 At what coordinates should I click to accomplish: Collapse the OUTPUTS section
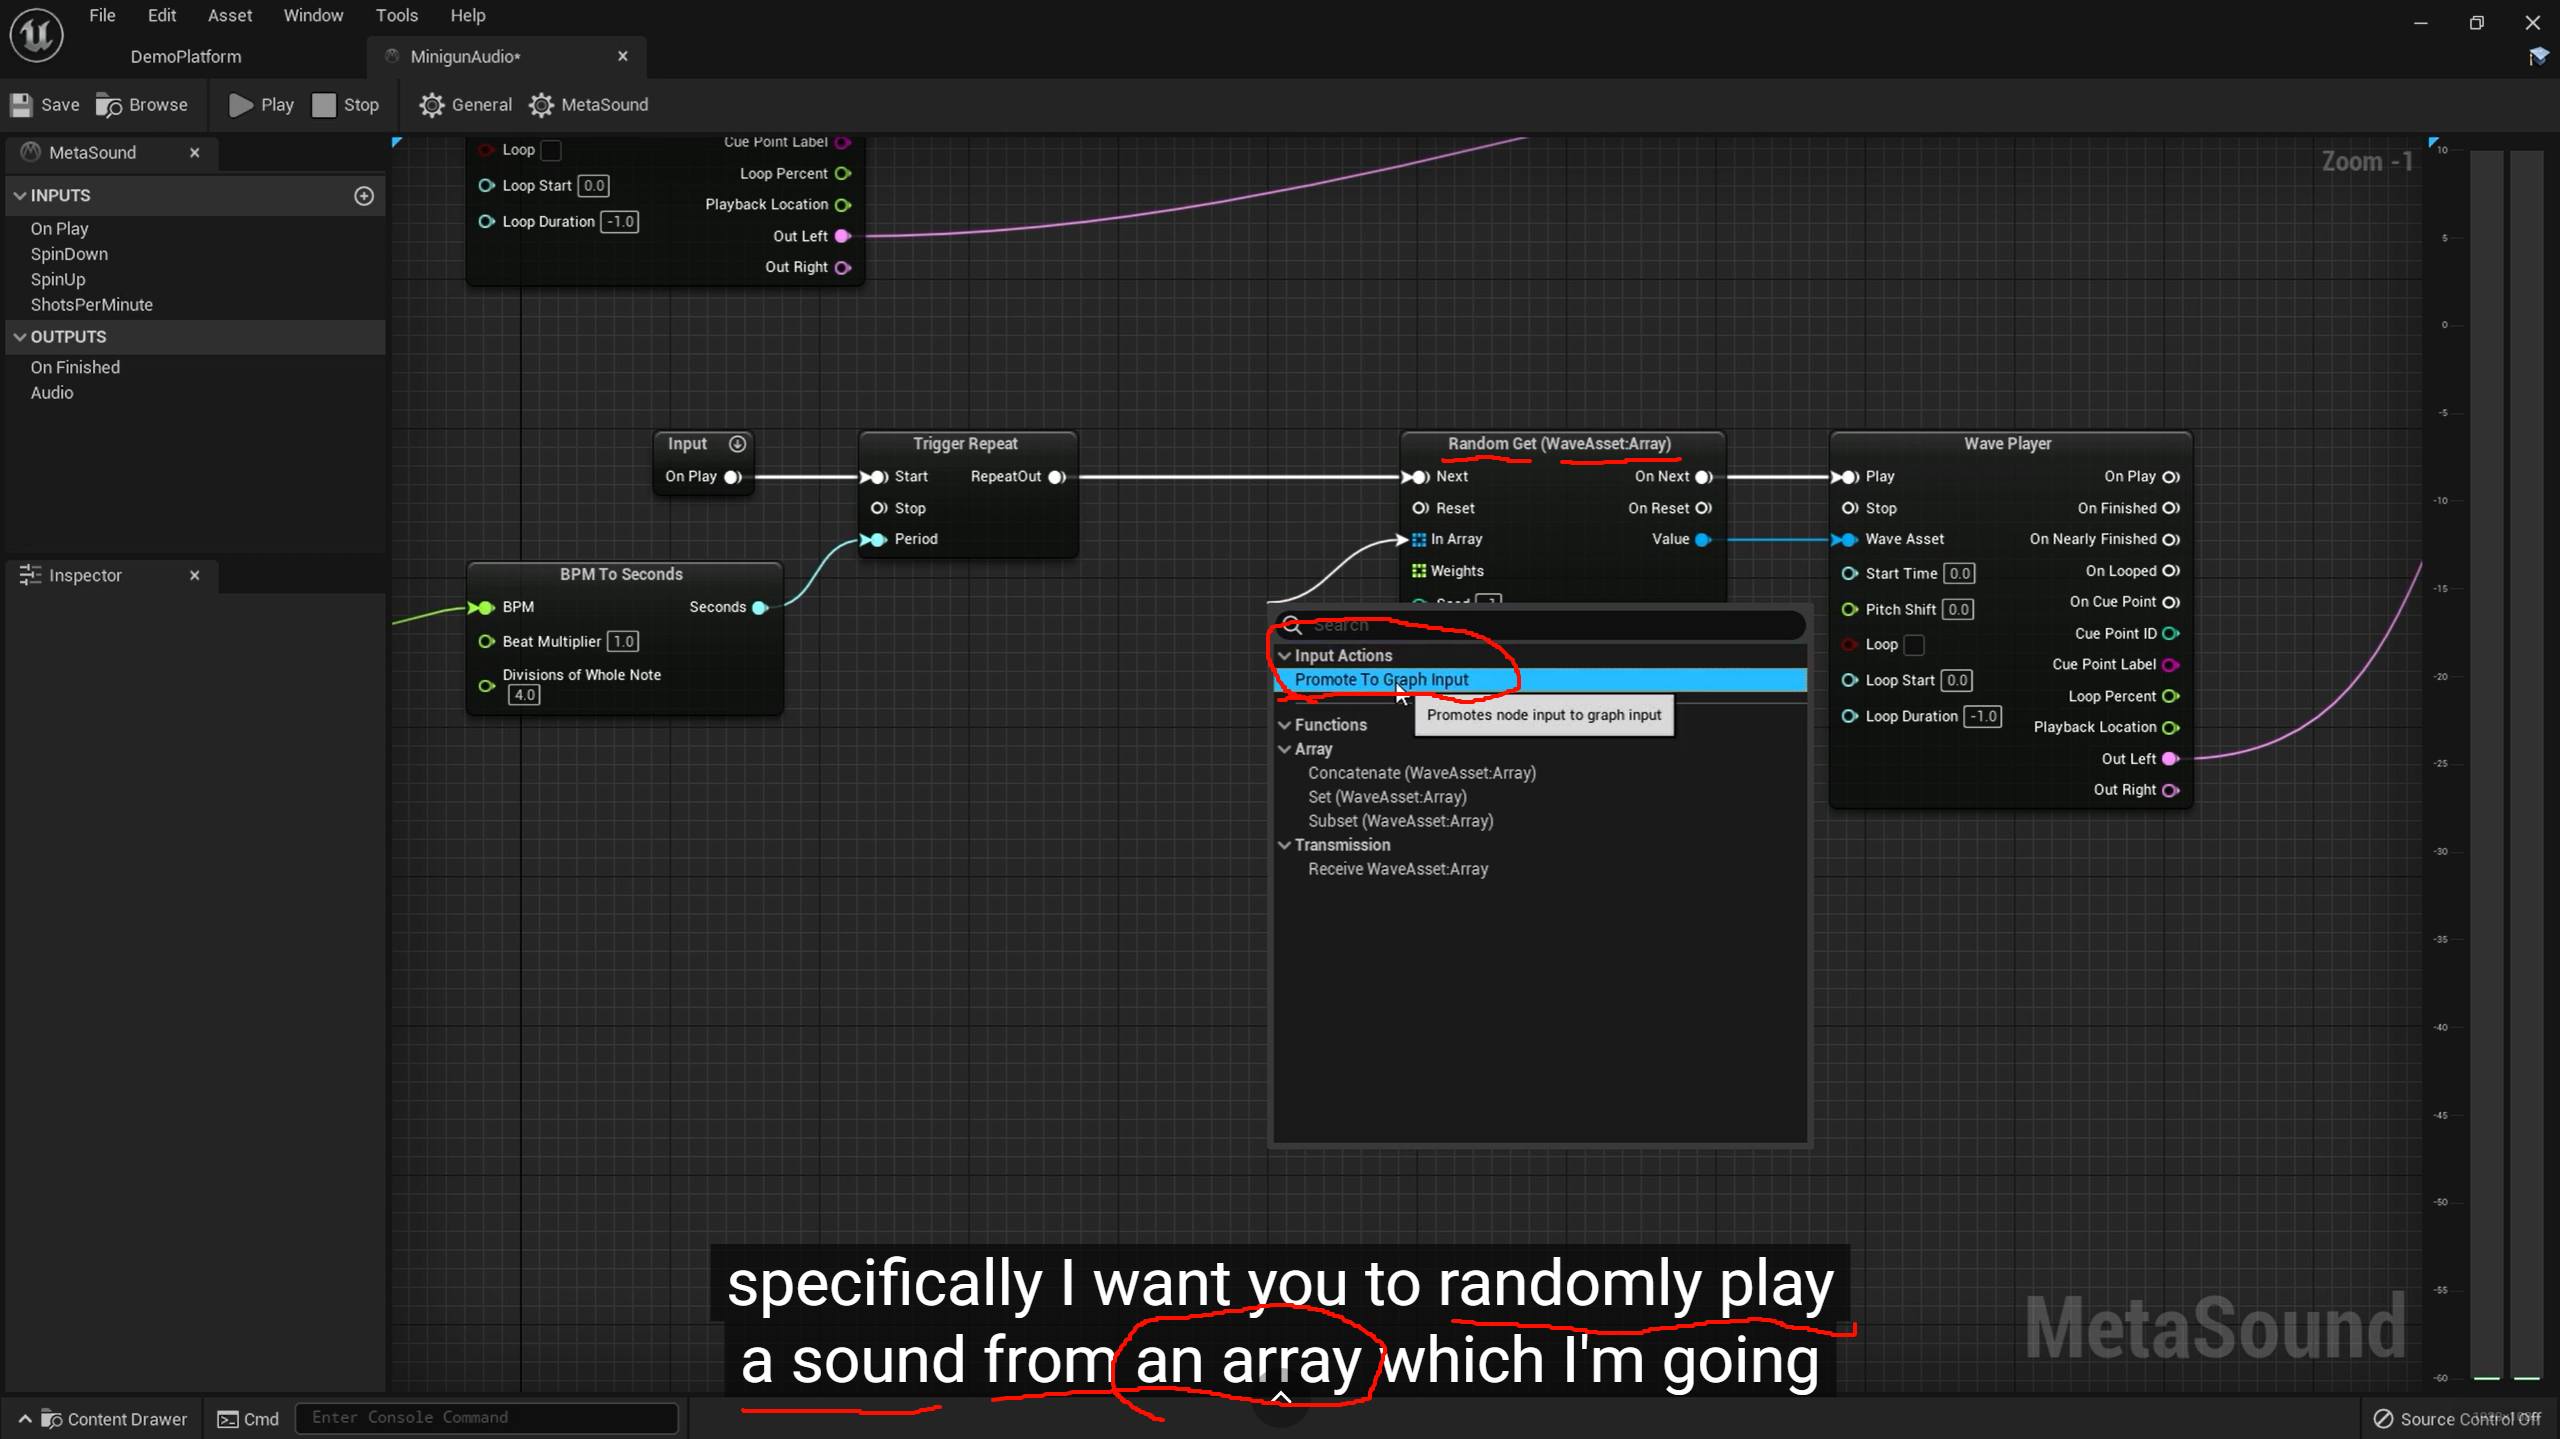(20, 337)
